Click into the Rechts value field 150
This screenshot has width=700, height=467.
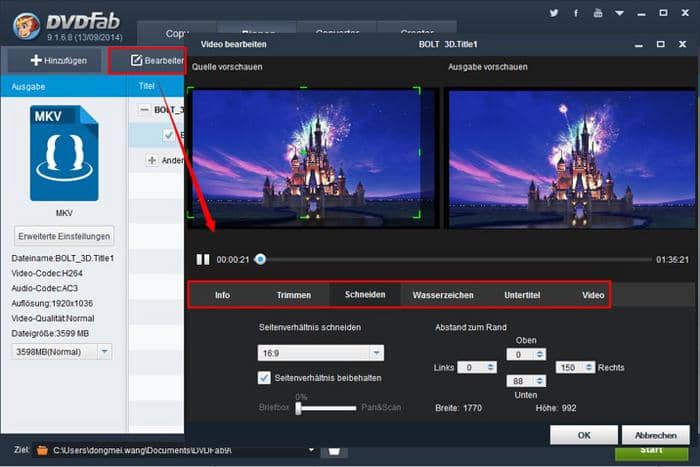tap(570, 367)
